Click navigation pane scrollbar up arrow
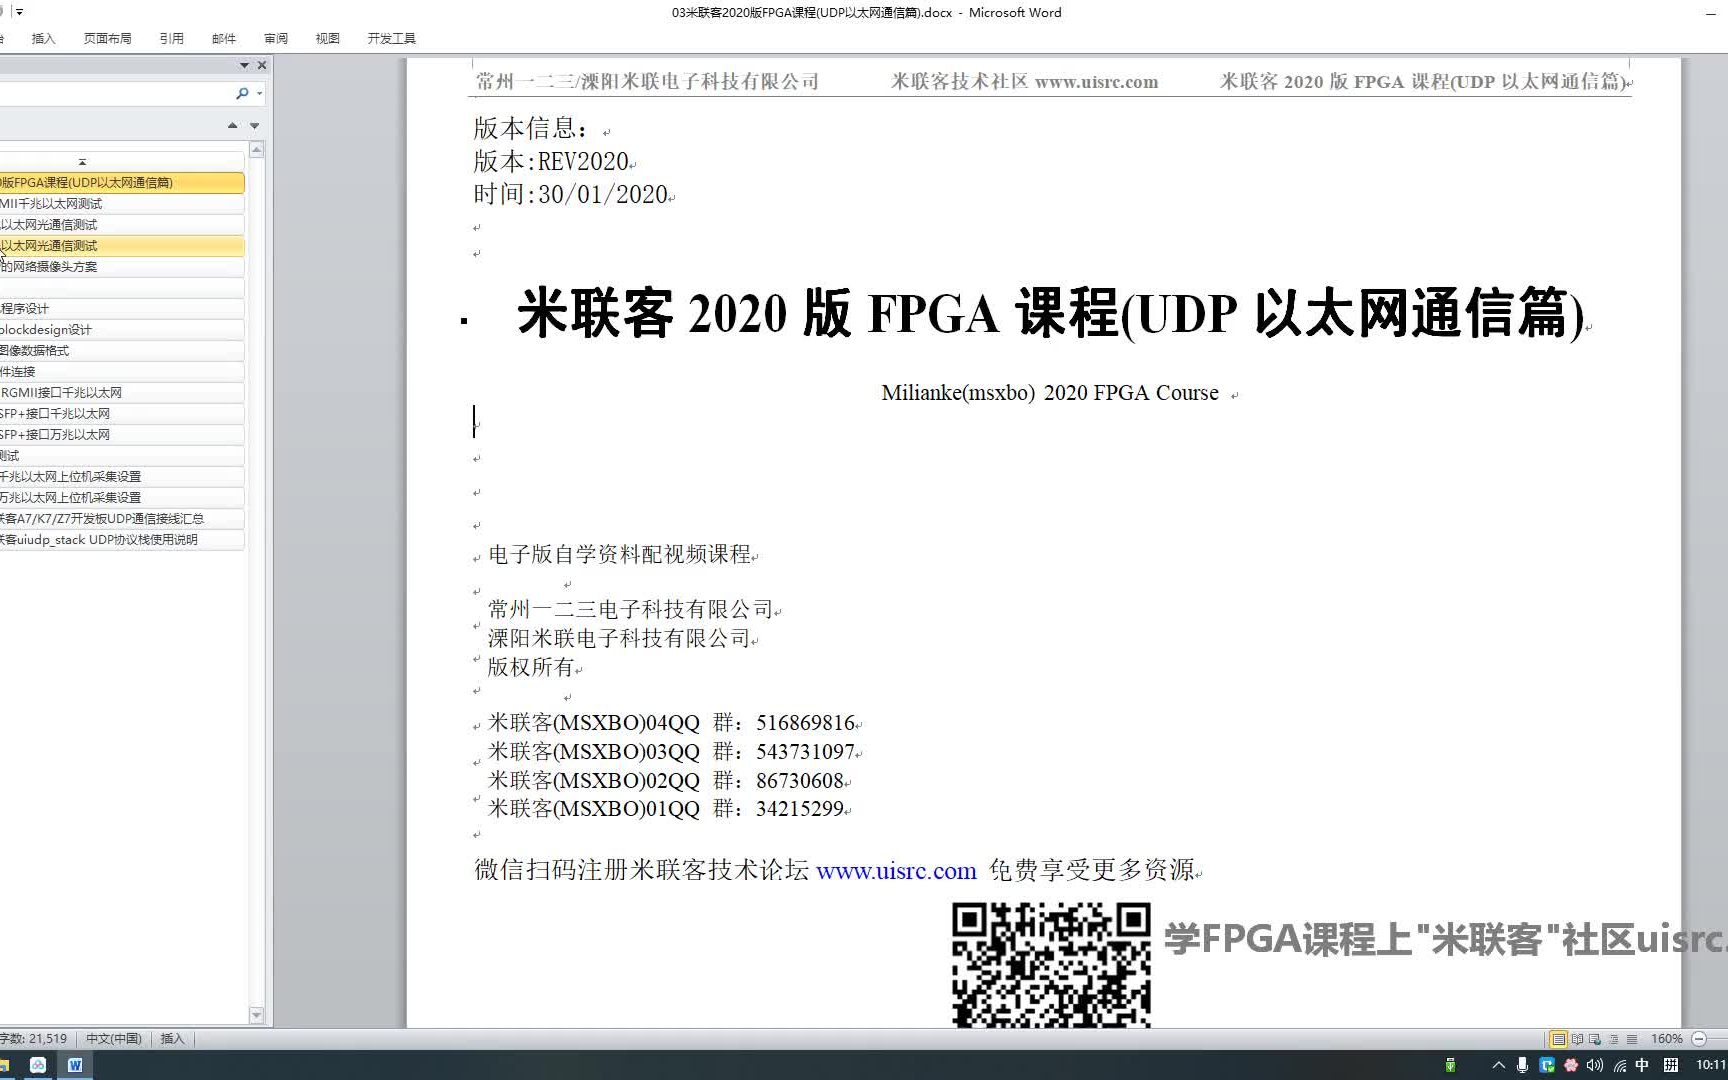Screen dimensions: 1728x1080 click(x=256, y=150)
